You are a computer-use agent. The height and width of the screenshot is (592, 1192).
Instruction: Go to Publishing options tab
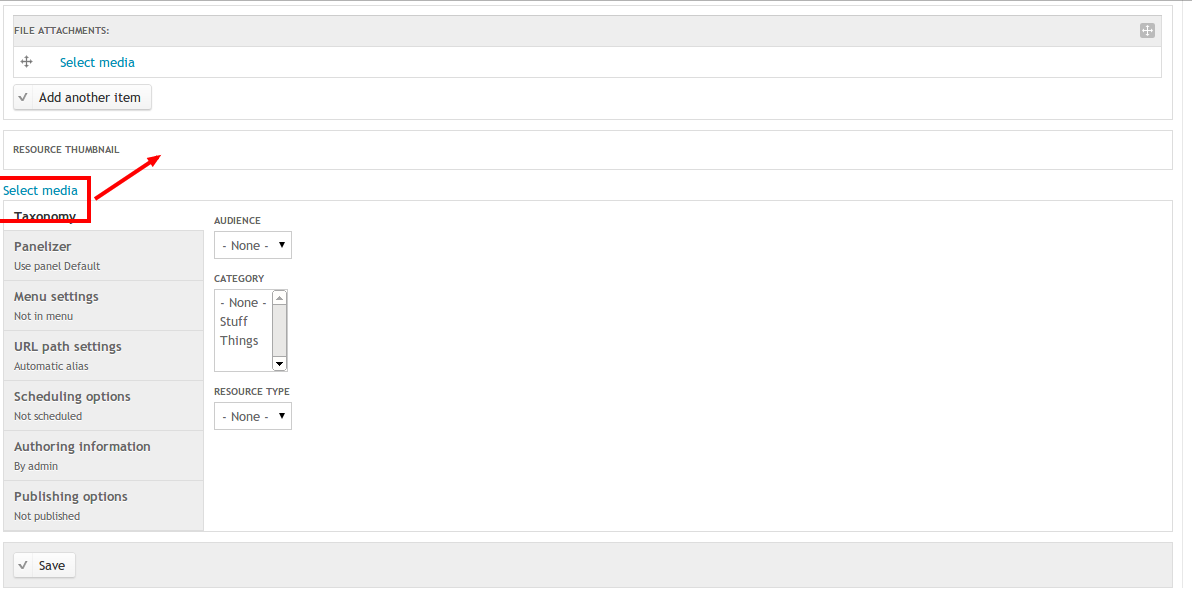point(103,506)
